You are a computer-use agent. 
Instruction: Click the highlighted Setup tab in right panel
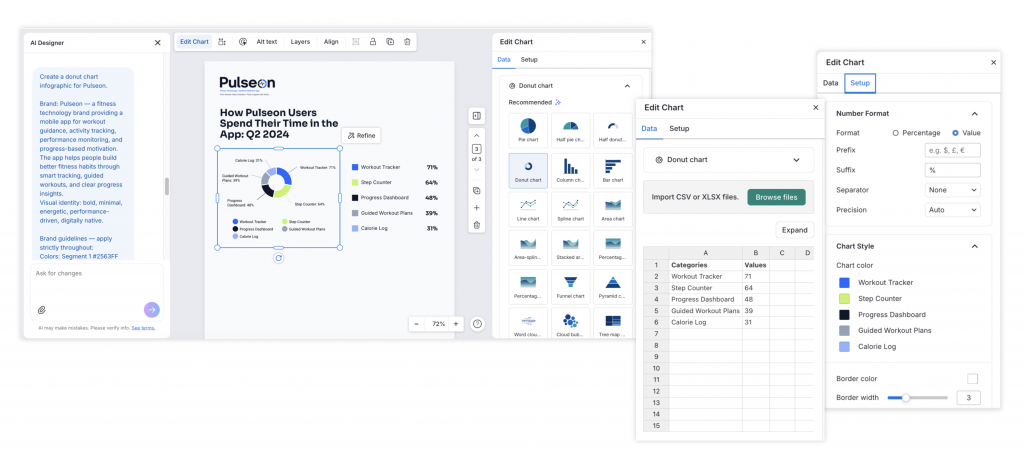[860, 83]
